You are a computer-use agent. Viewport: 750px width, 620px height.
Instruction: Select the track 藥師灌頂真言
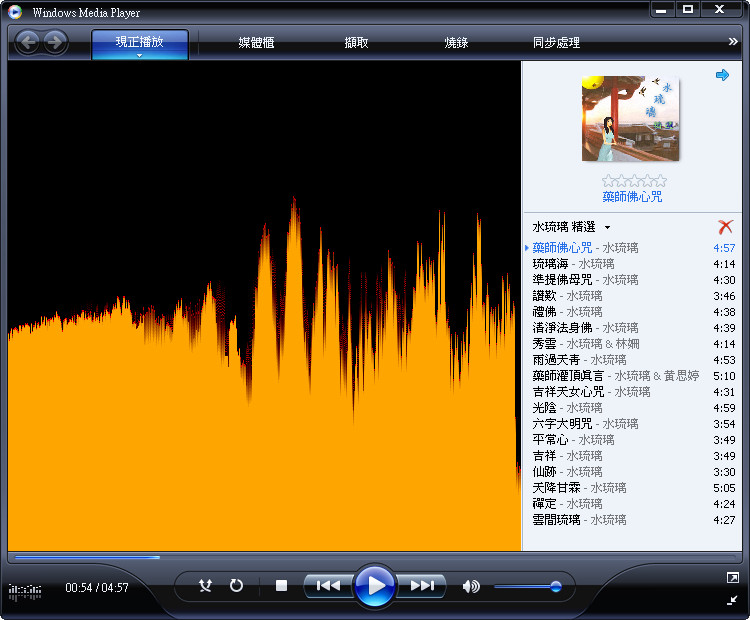point(632,376)
